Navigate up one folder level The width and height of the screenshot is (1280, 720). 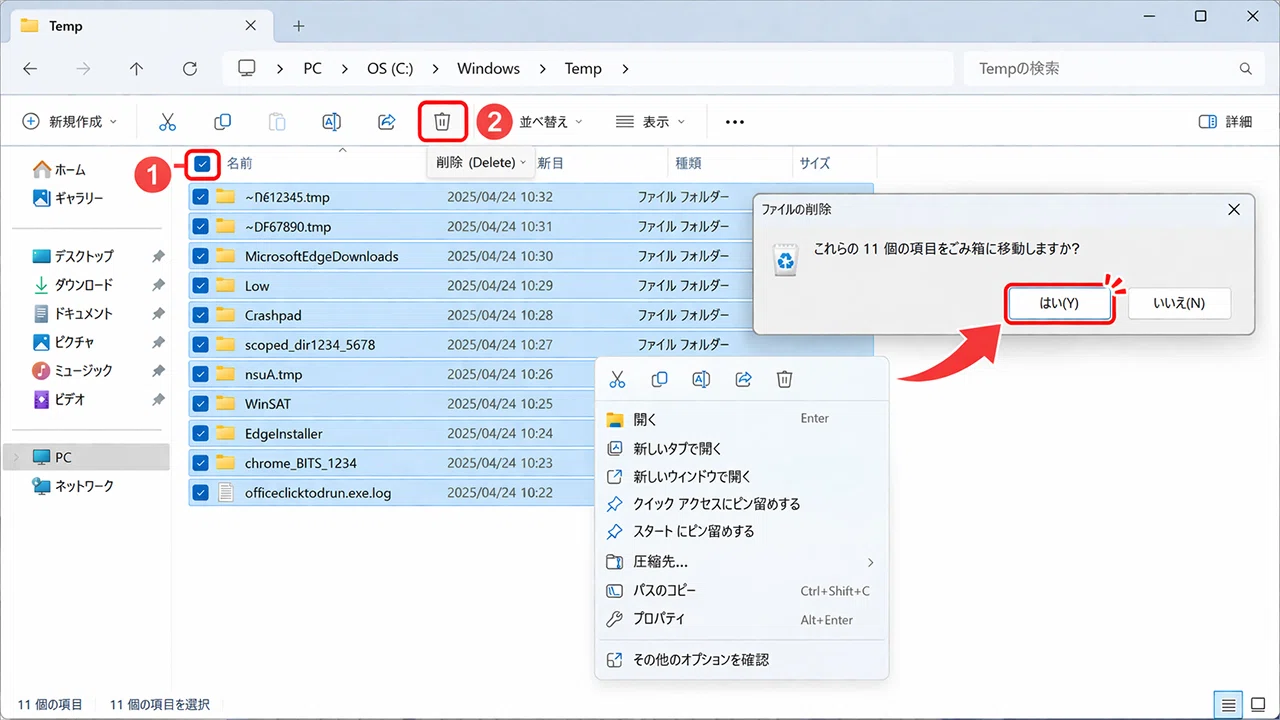pos(137,69)
